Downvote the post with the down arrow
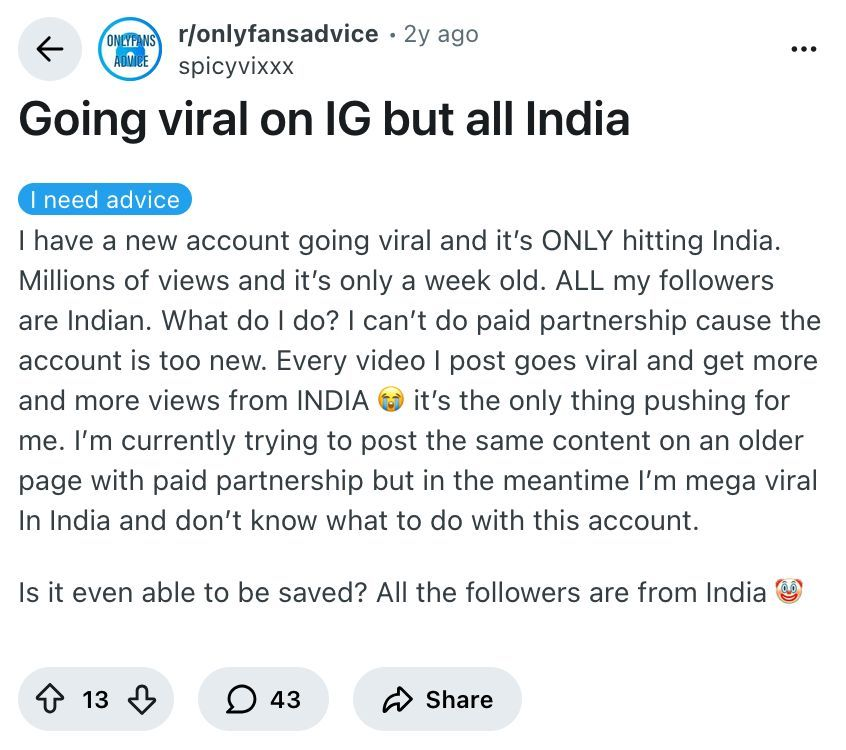846x750 pixels. point(142,699)
